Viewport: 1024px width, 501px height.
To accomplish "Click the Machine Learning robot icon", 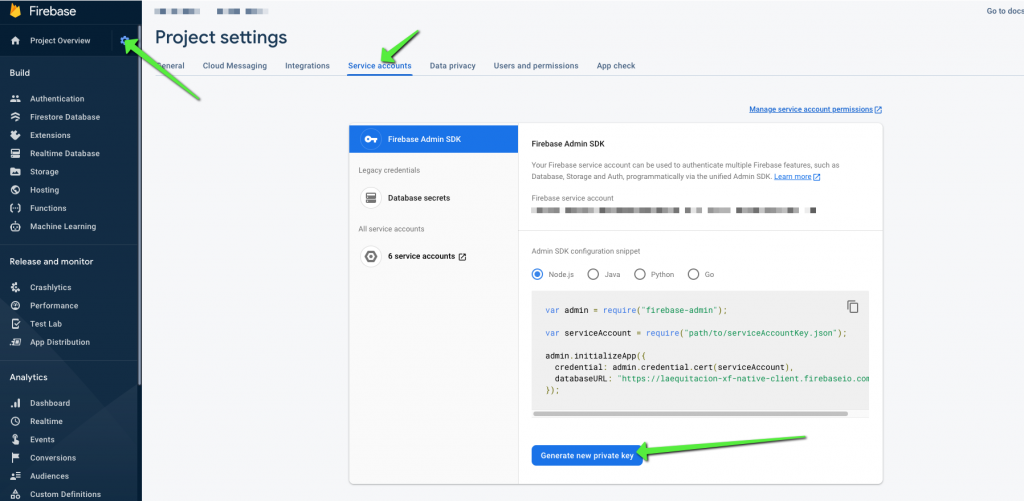I will click(16, 227).
